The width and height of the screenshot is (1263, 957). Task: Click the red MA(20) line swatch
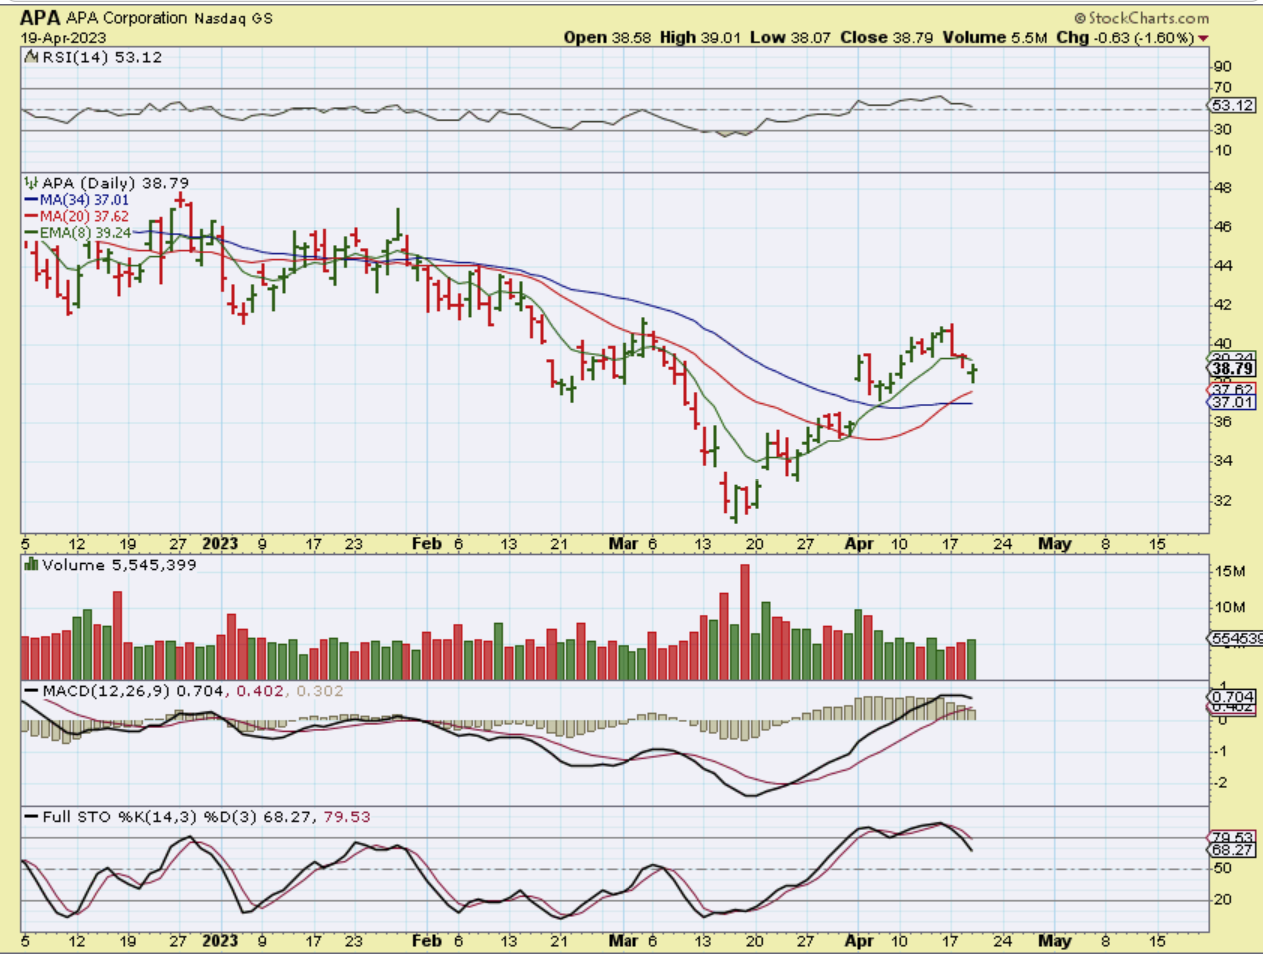31,216
